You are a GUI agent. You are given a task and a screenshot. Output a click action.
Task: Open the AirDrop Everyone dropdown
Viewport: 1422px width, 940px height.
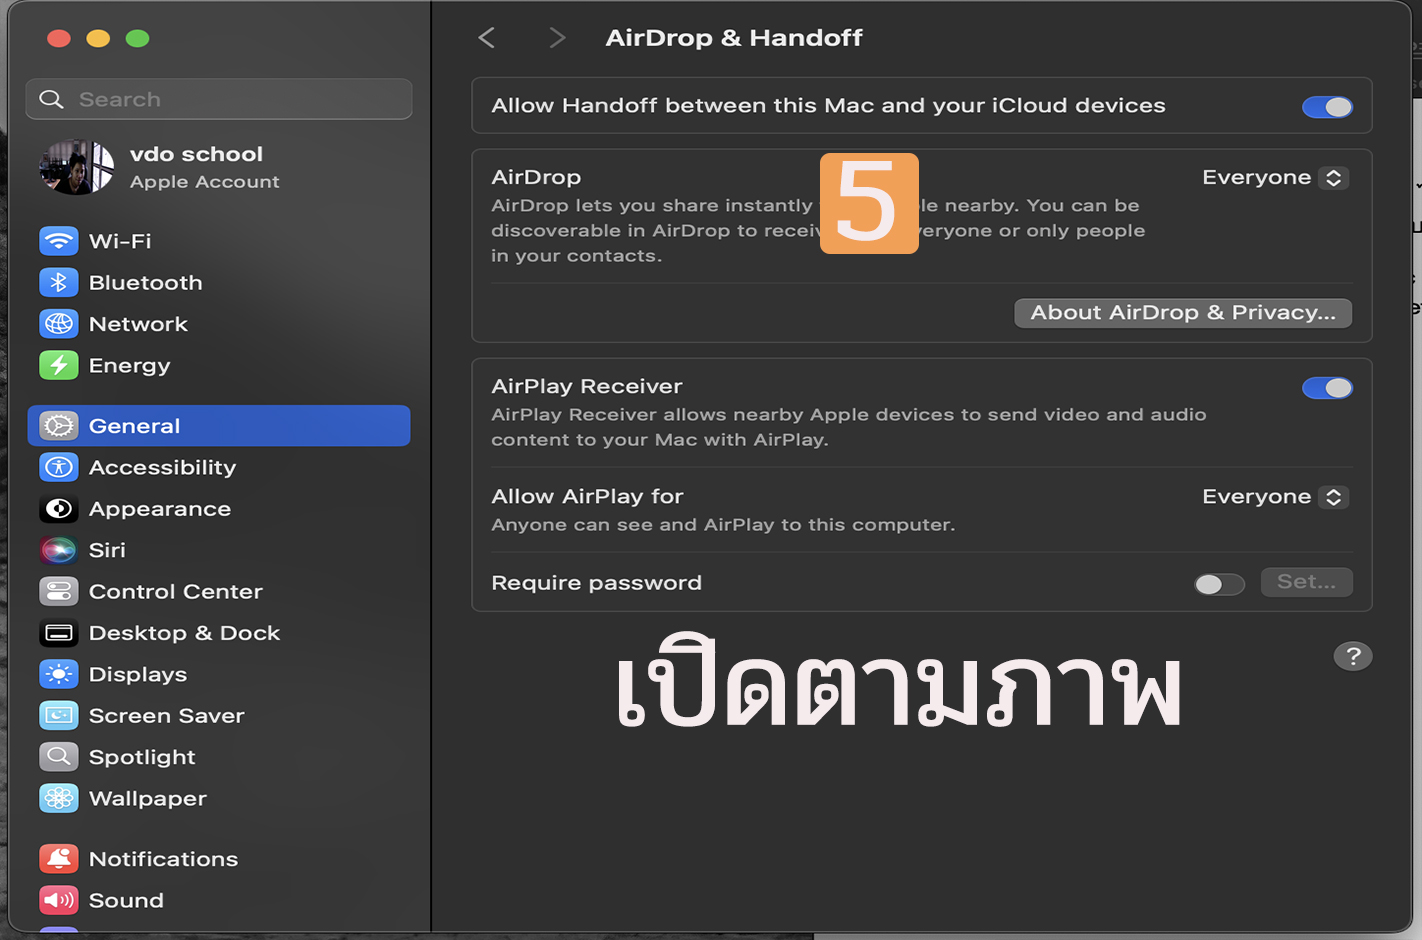coord(1275,178)
